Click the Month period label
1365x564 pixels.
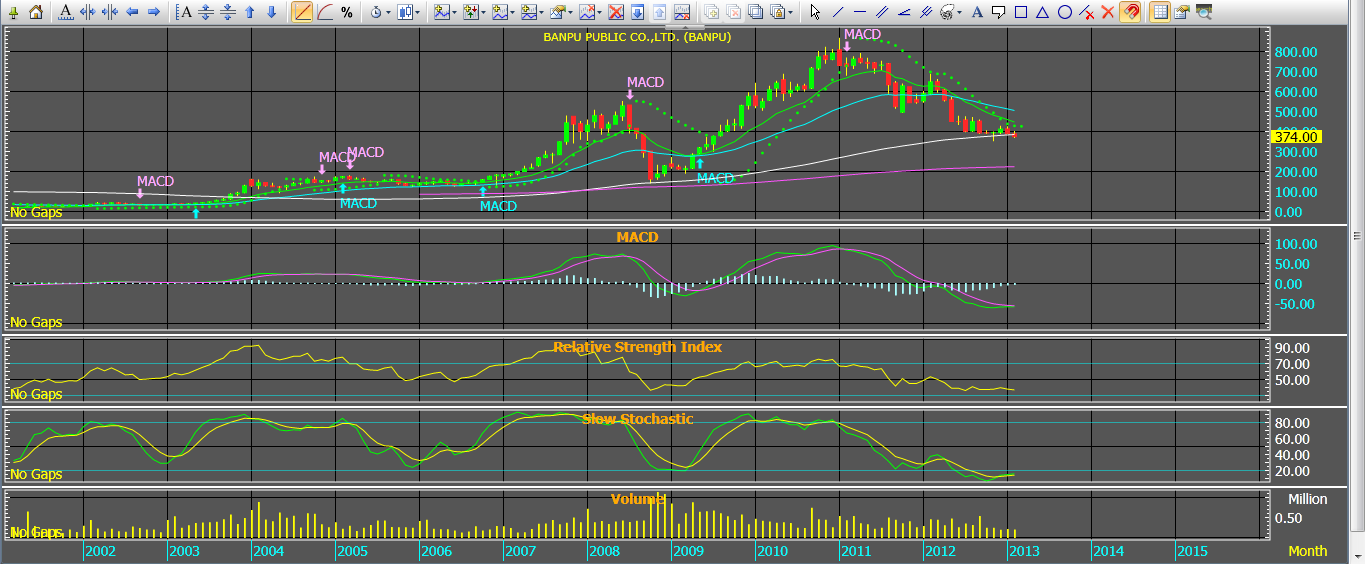1308,551
